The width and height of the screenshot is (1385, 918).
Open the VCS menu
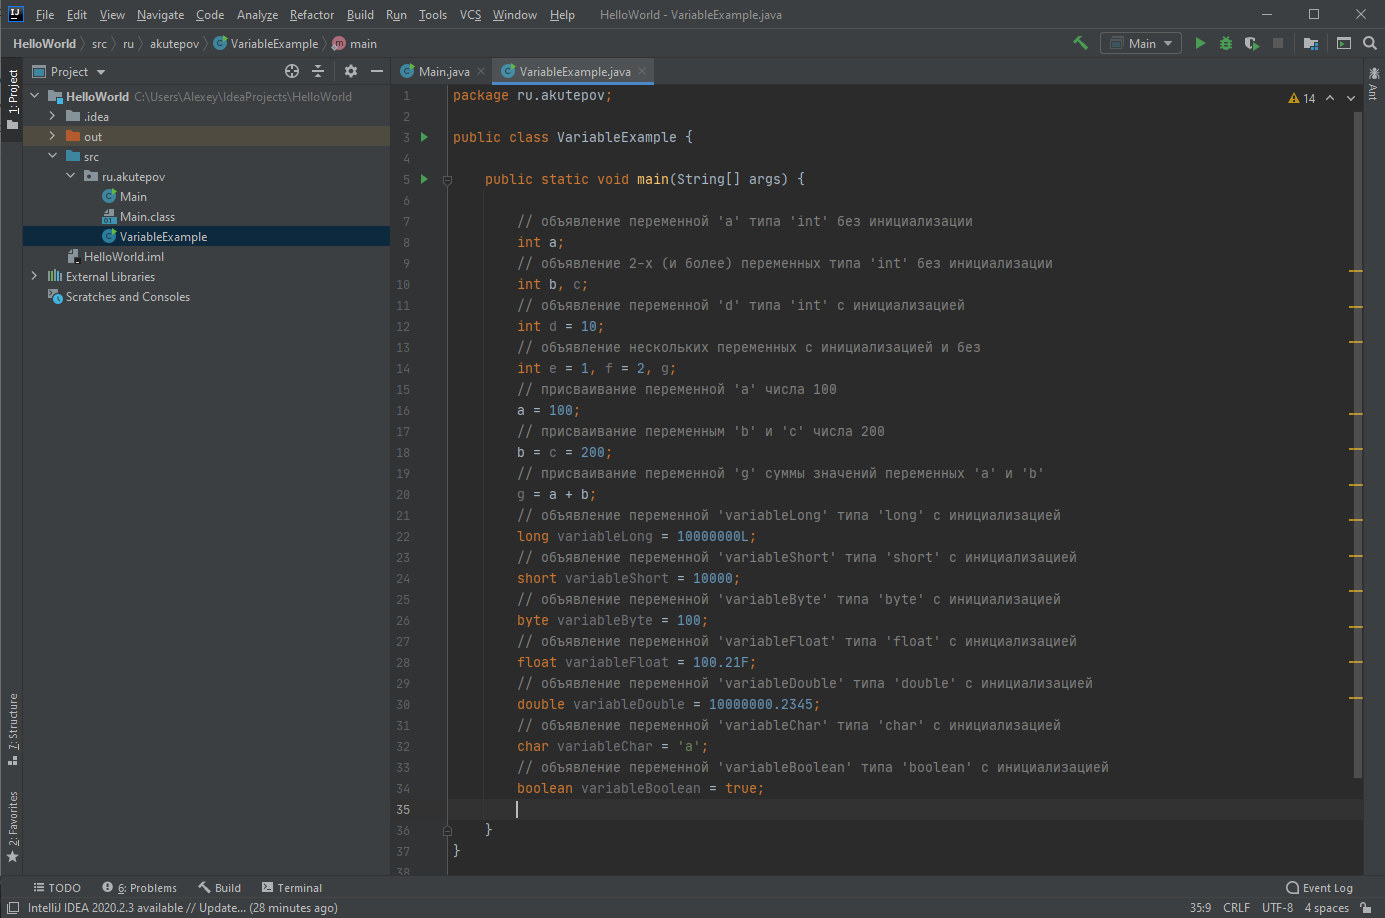(x=470, y=15)
